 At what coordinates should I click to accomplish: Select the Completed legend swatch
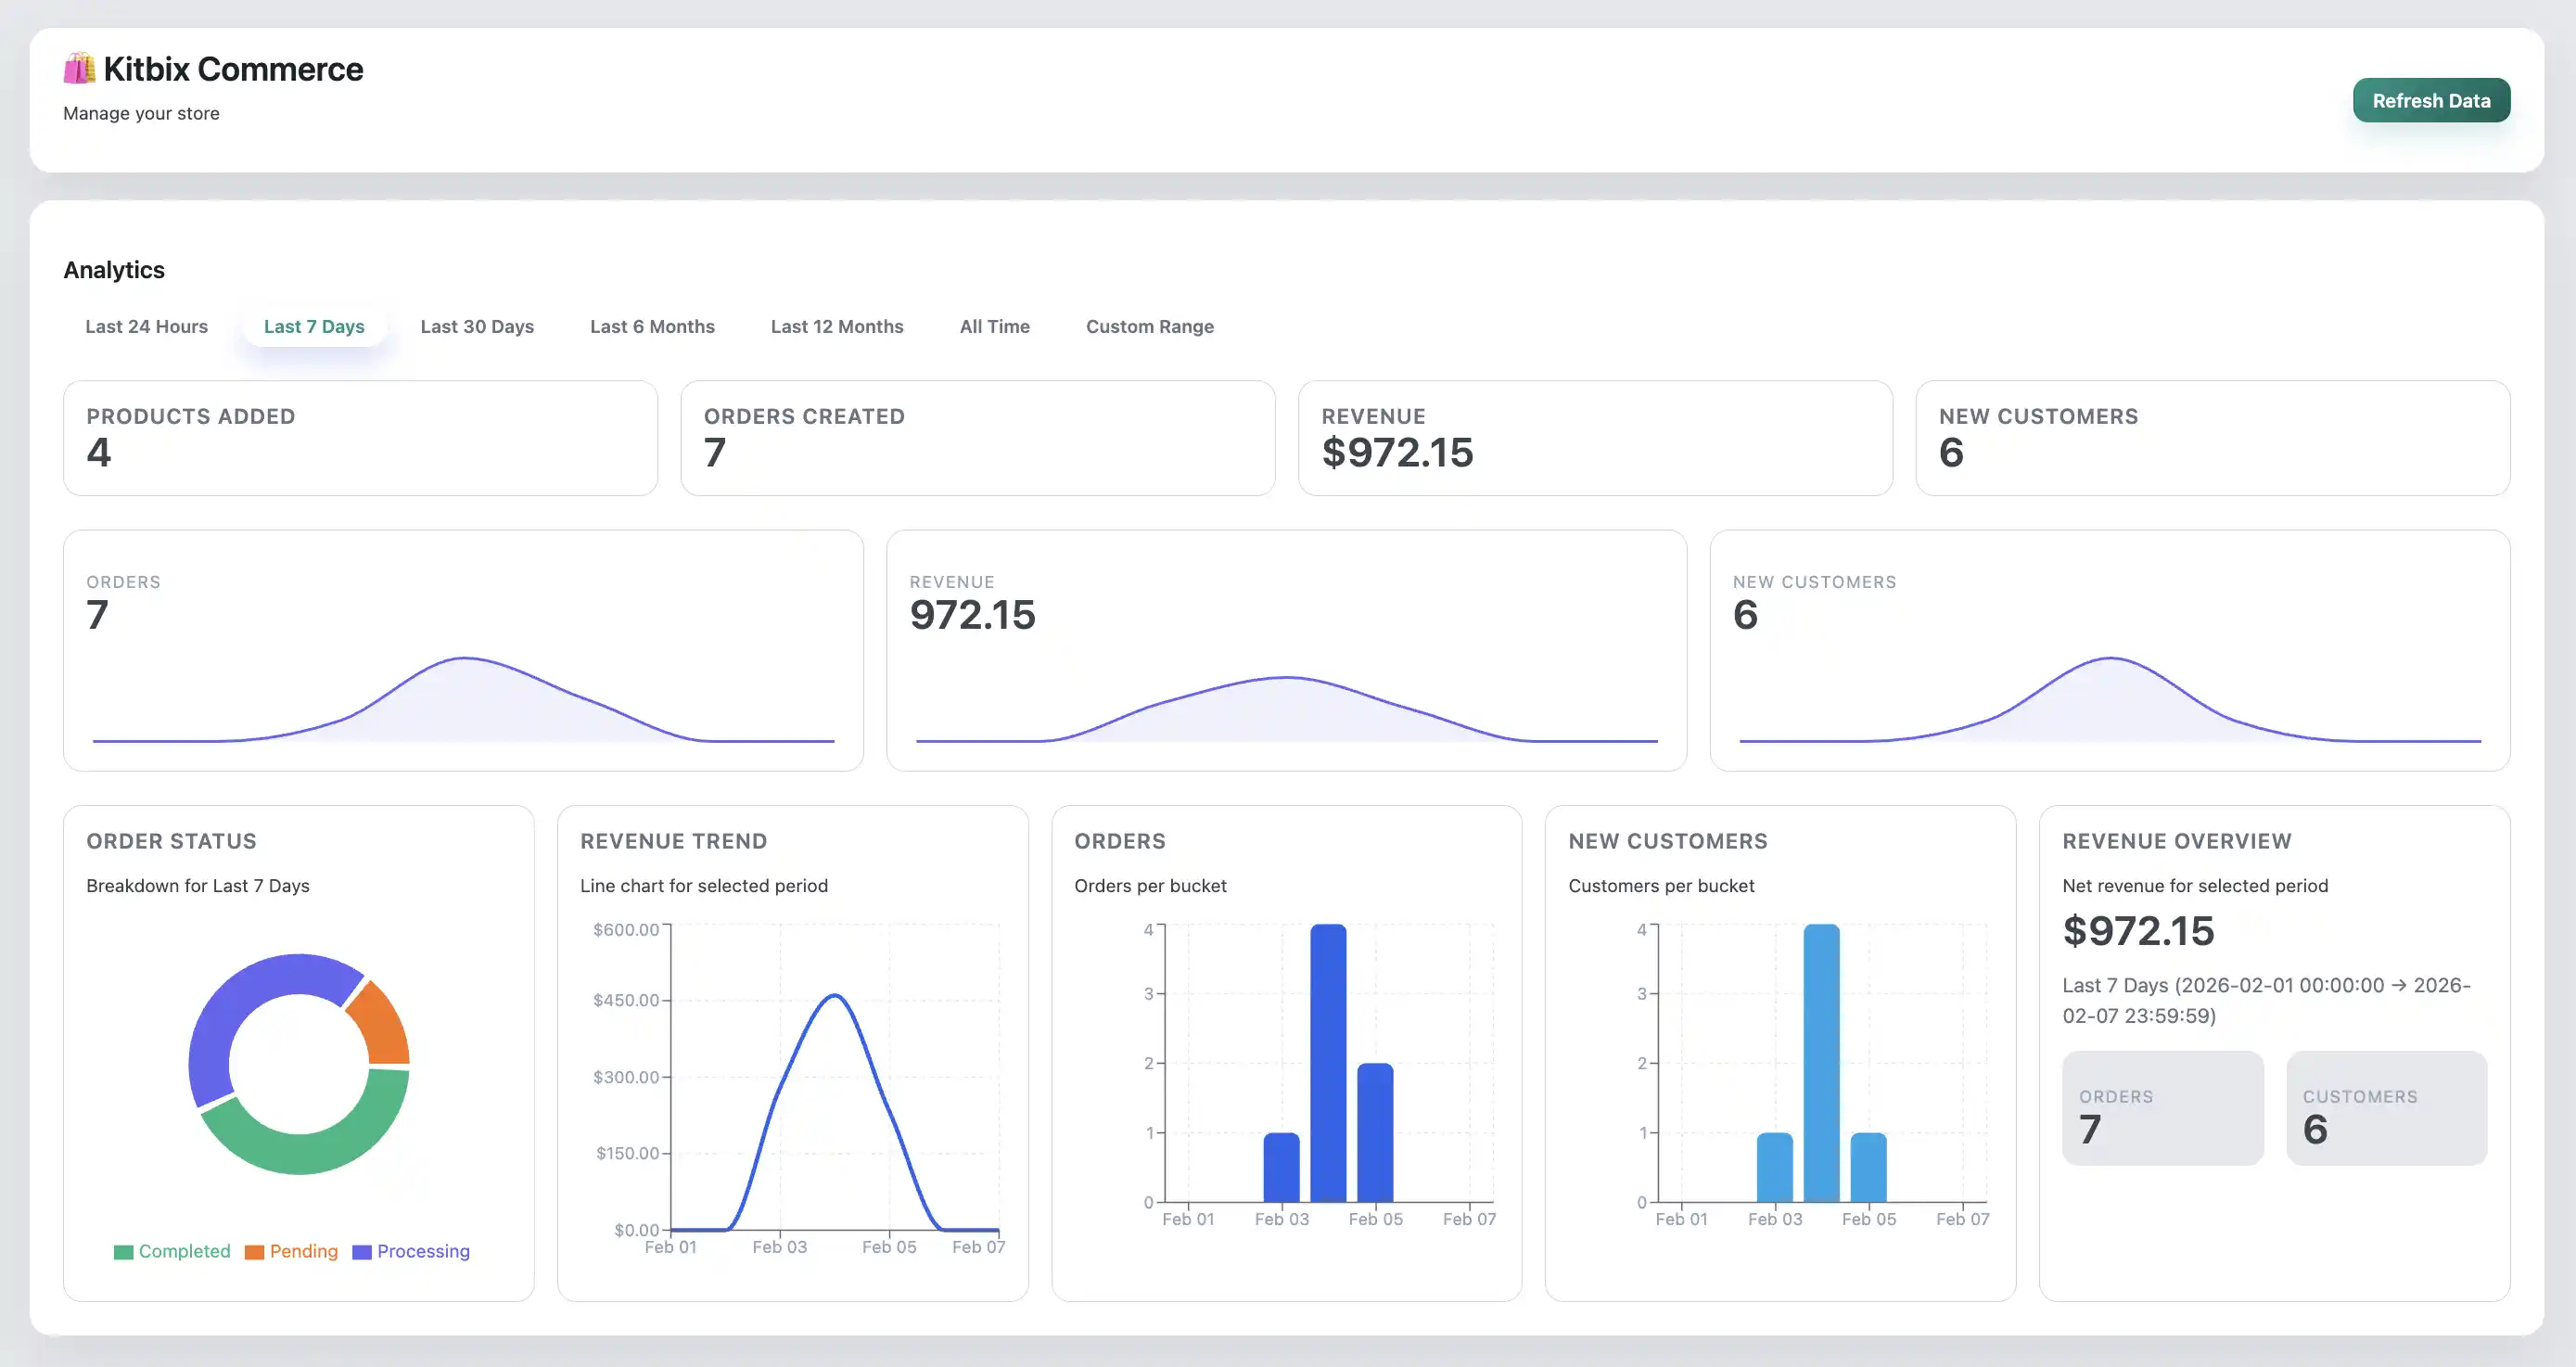pyautogui.click(x=124, y=1251)
